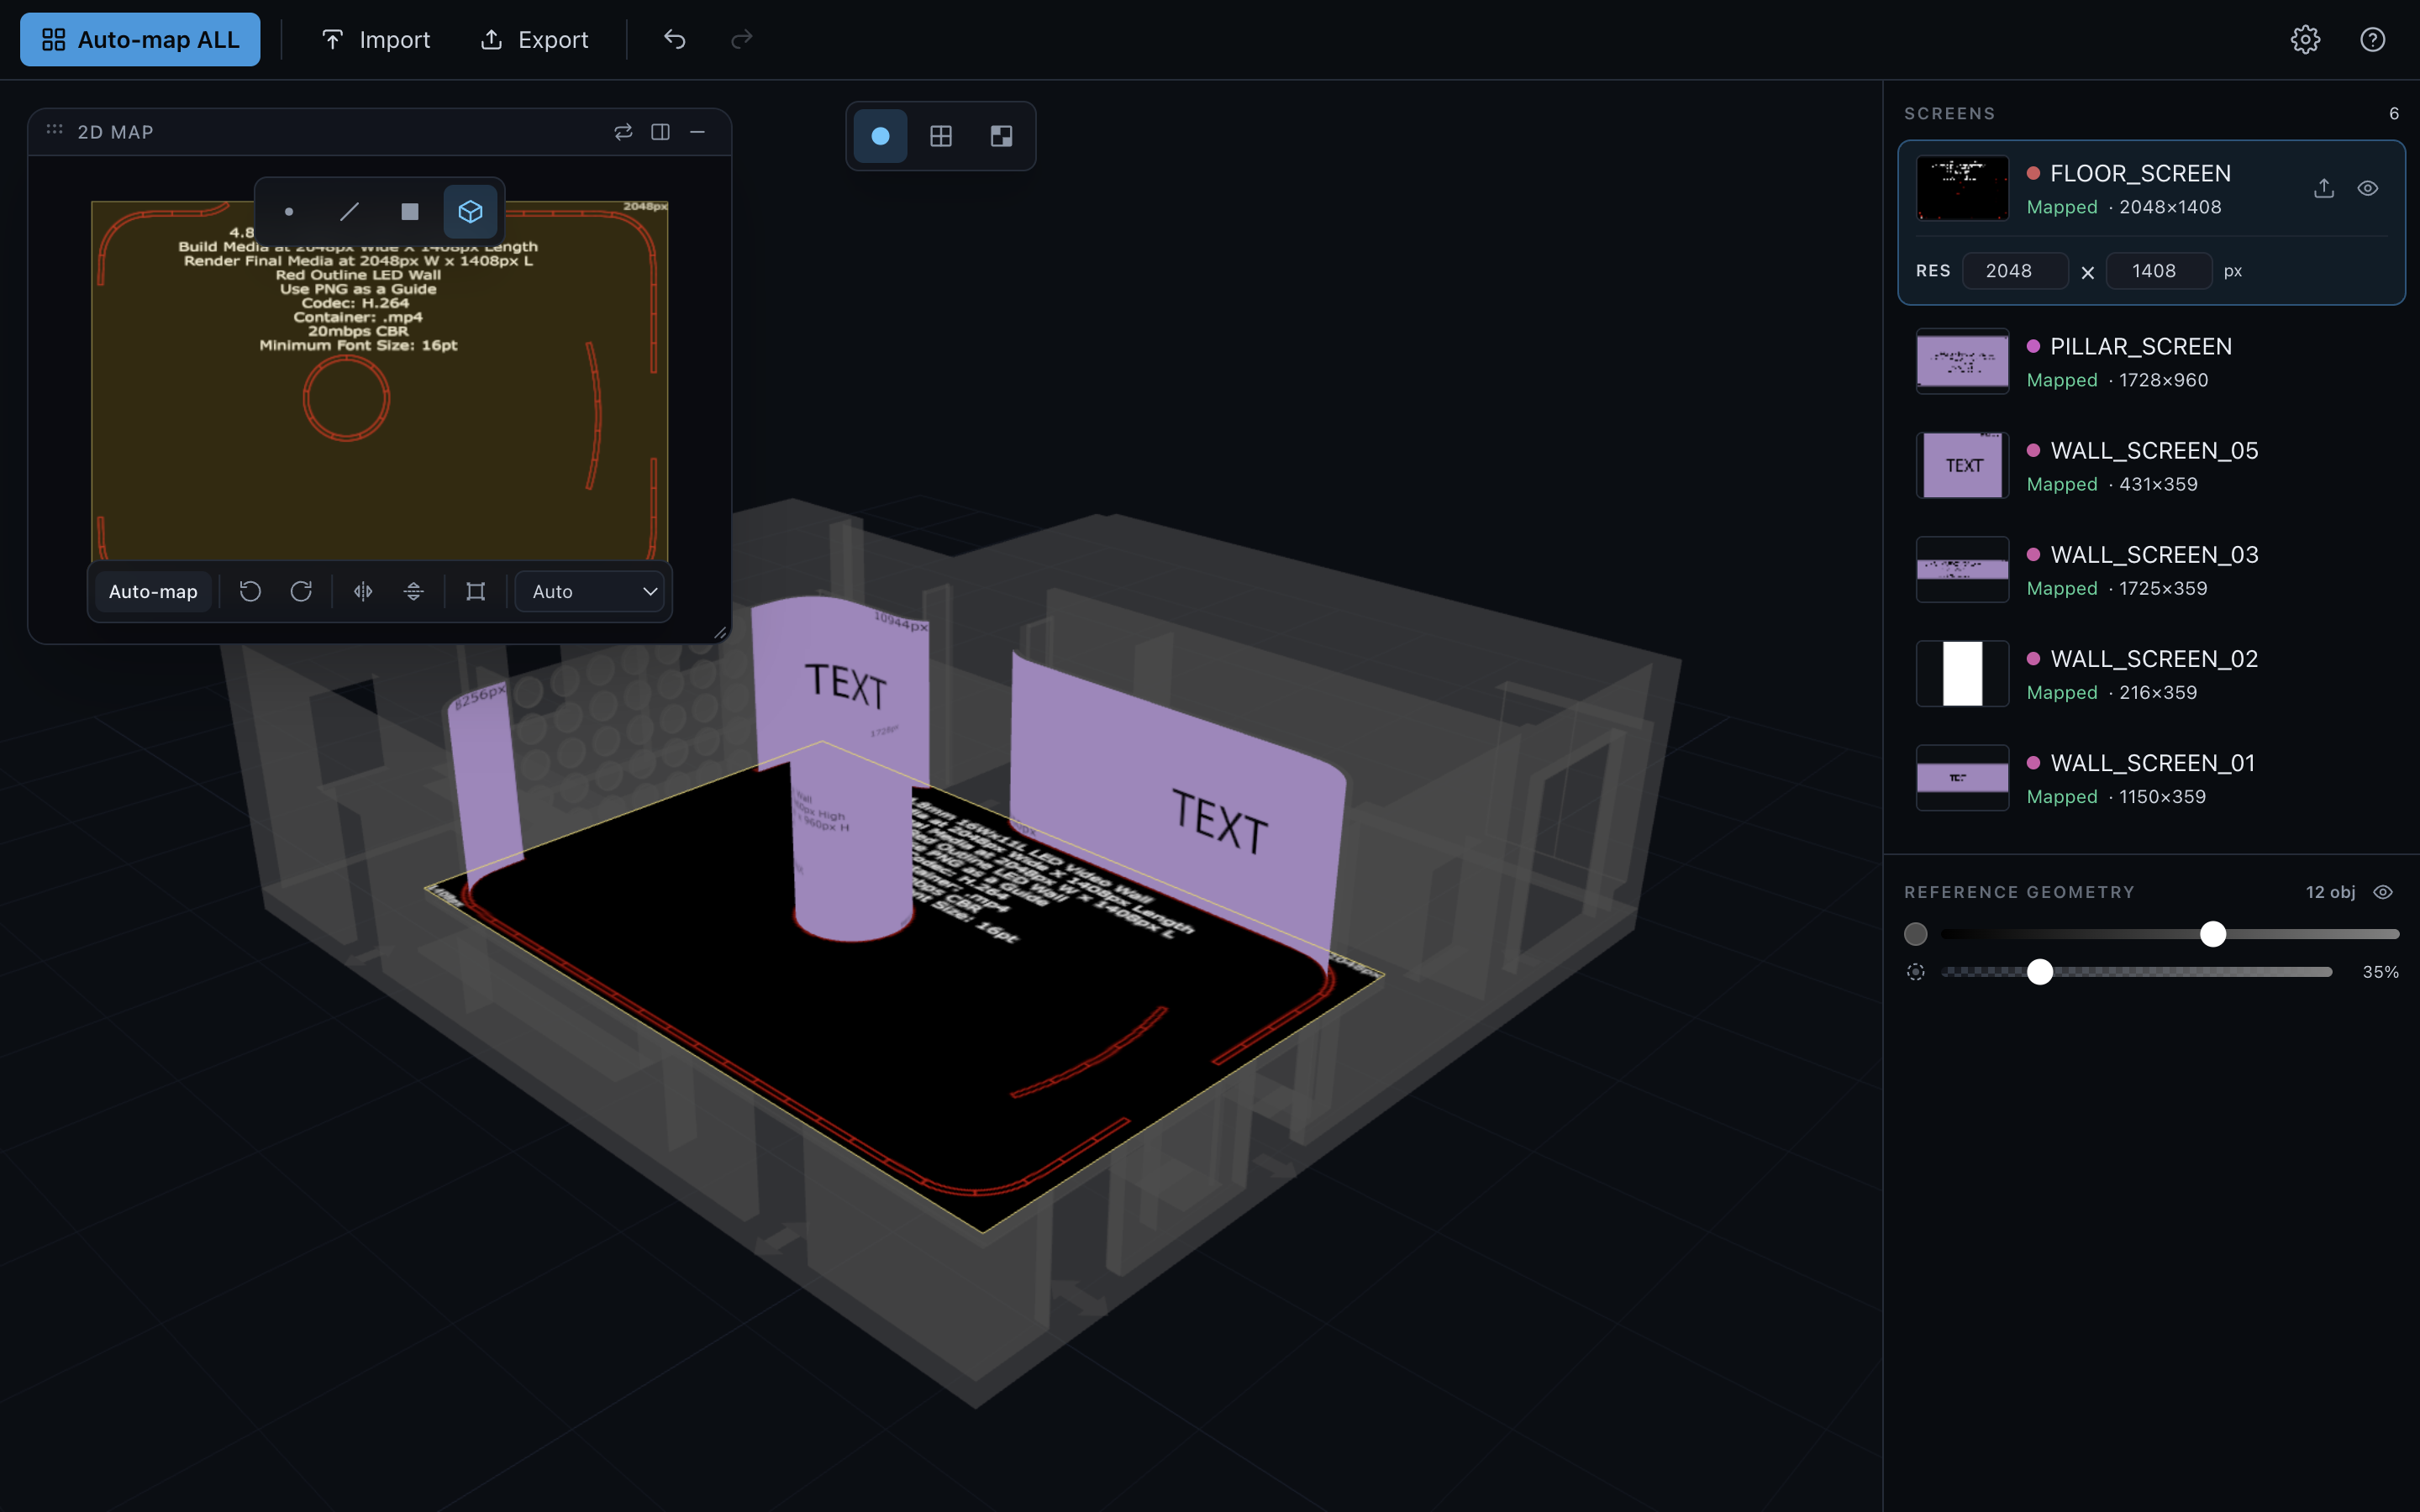Open the help icon
This screenshot has width=2420, height=1512.
(2372, 39)
